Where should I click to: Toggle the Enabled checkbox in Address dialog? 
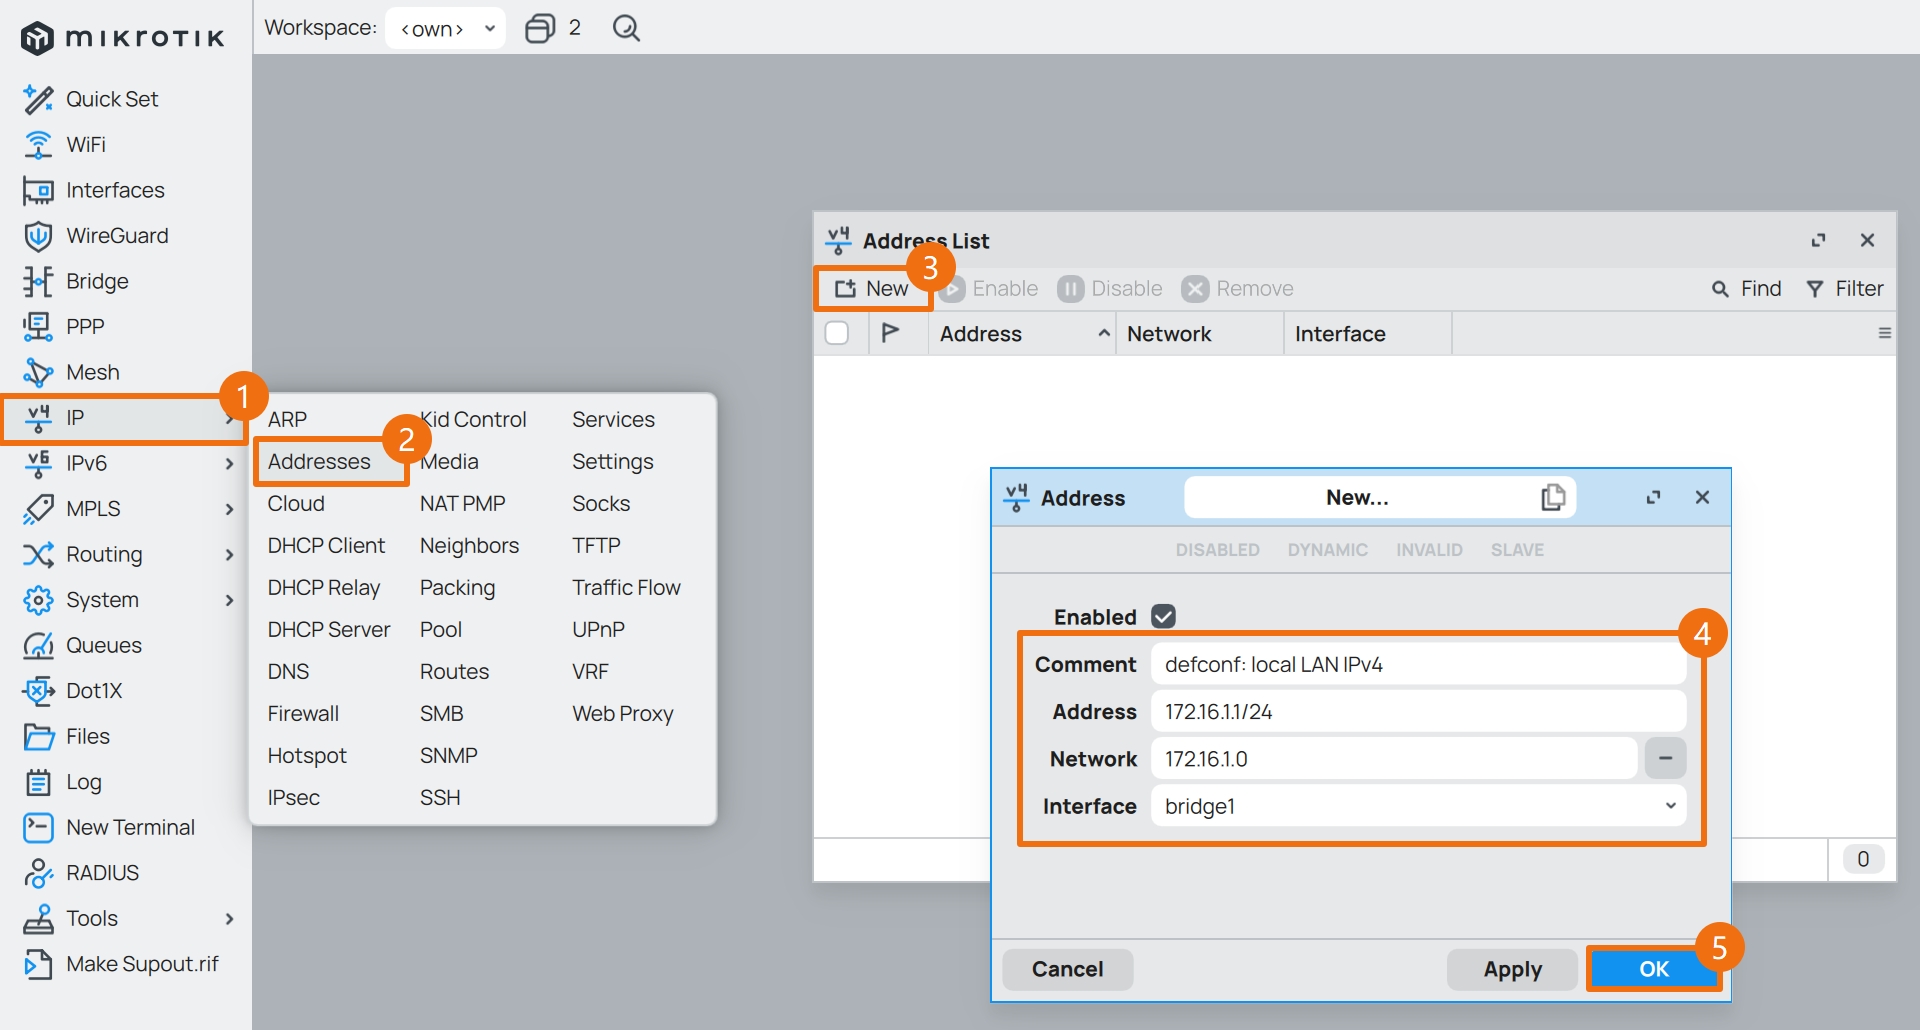(1163, 616)
